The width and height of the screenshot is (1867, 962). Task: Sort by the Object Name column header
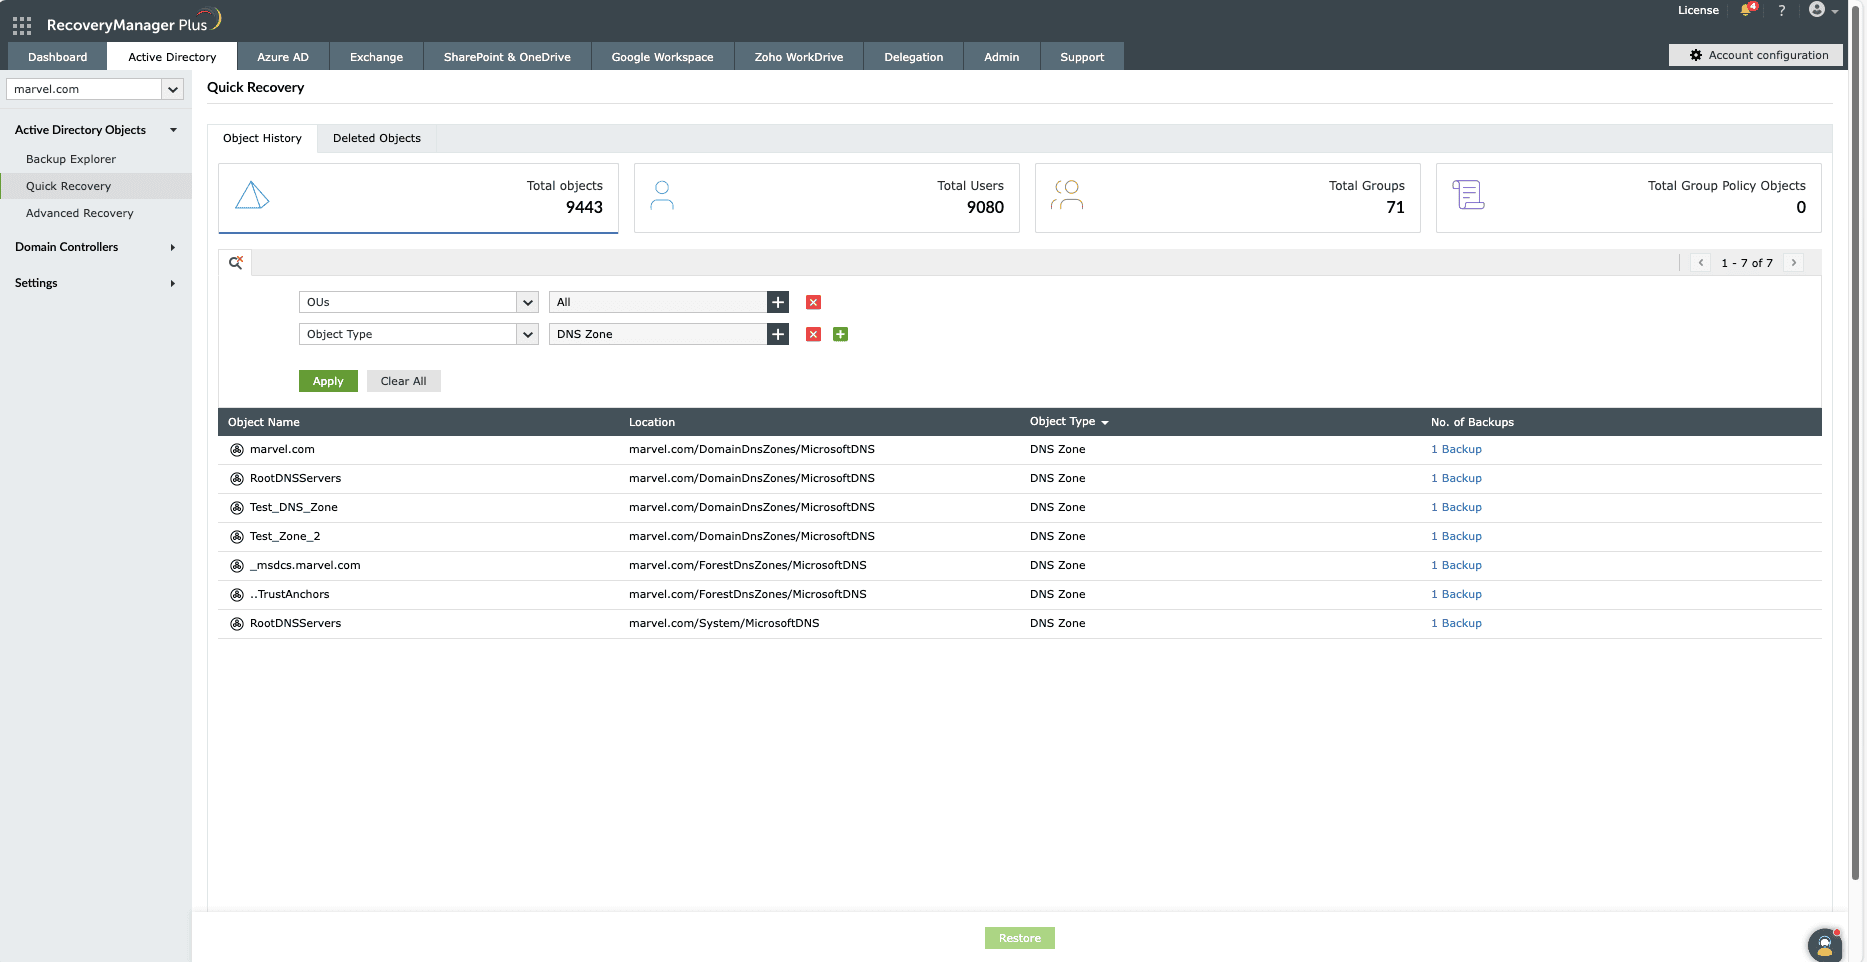tap(264, 422)
